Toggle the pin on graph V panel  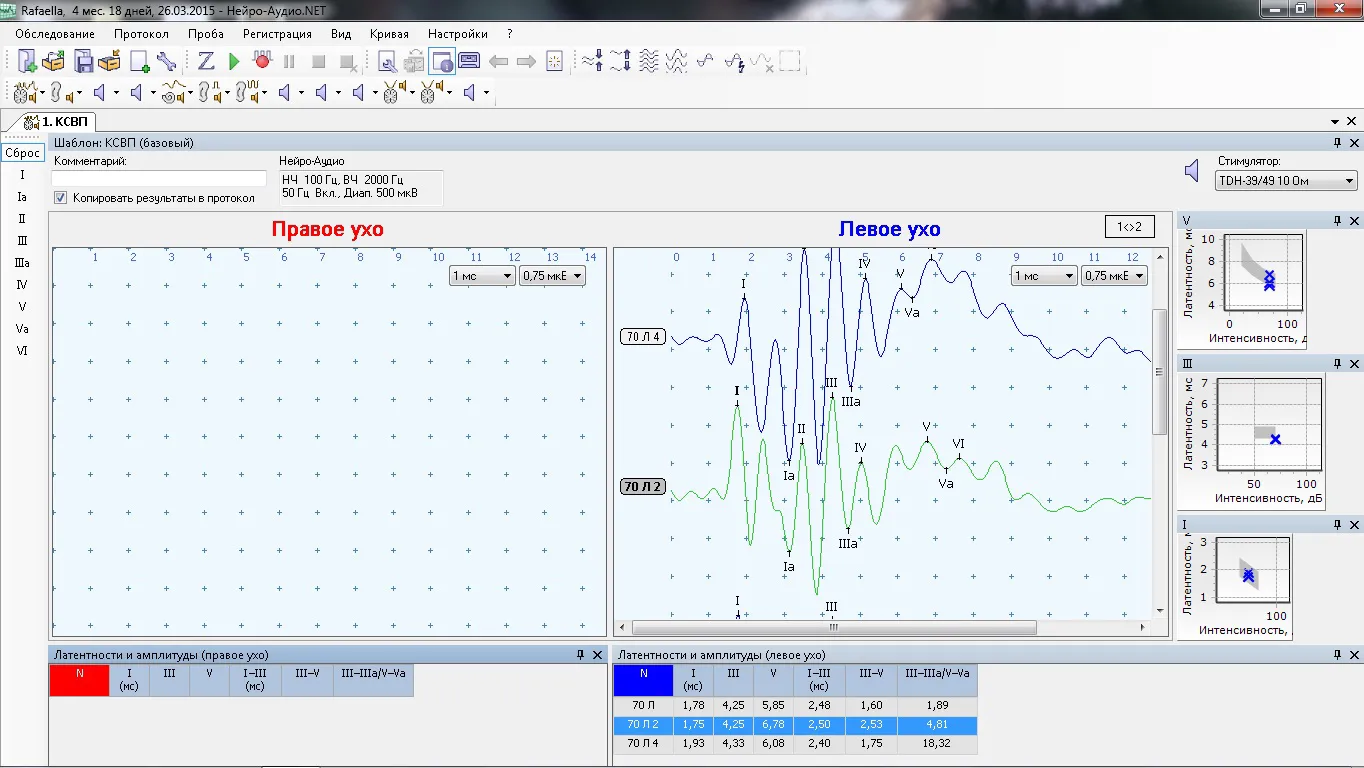(1337, 221)
